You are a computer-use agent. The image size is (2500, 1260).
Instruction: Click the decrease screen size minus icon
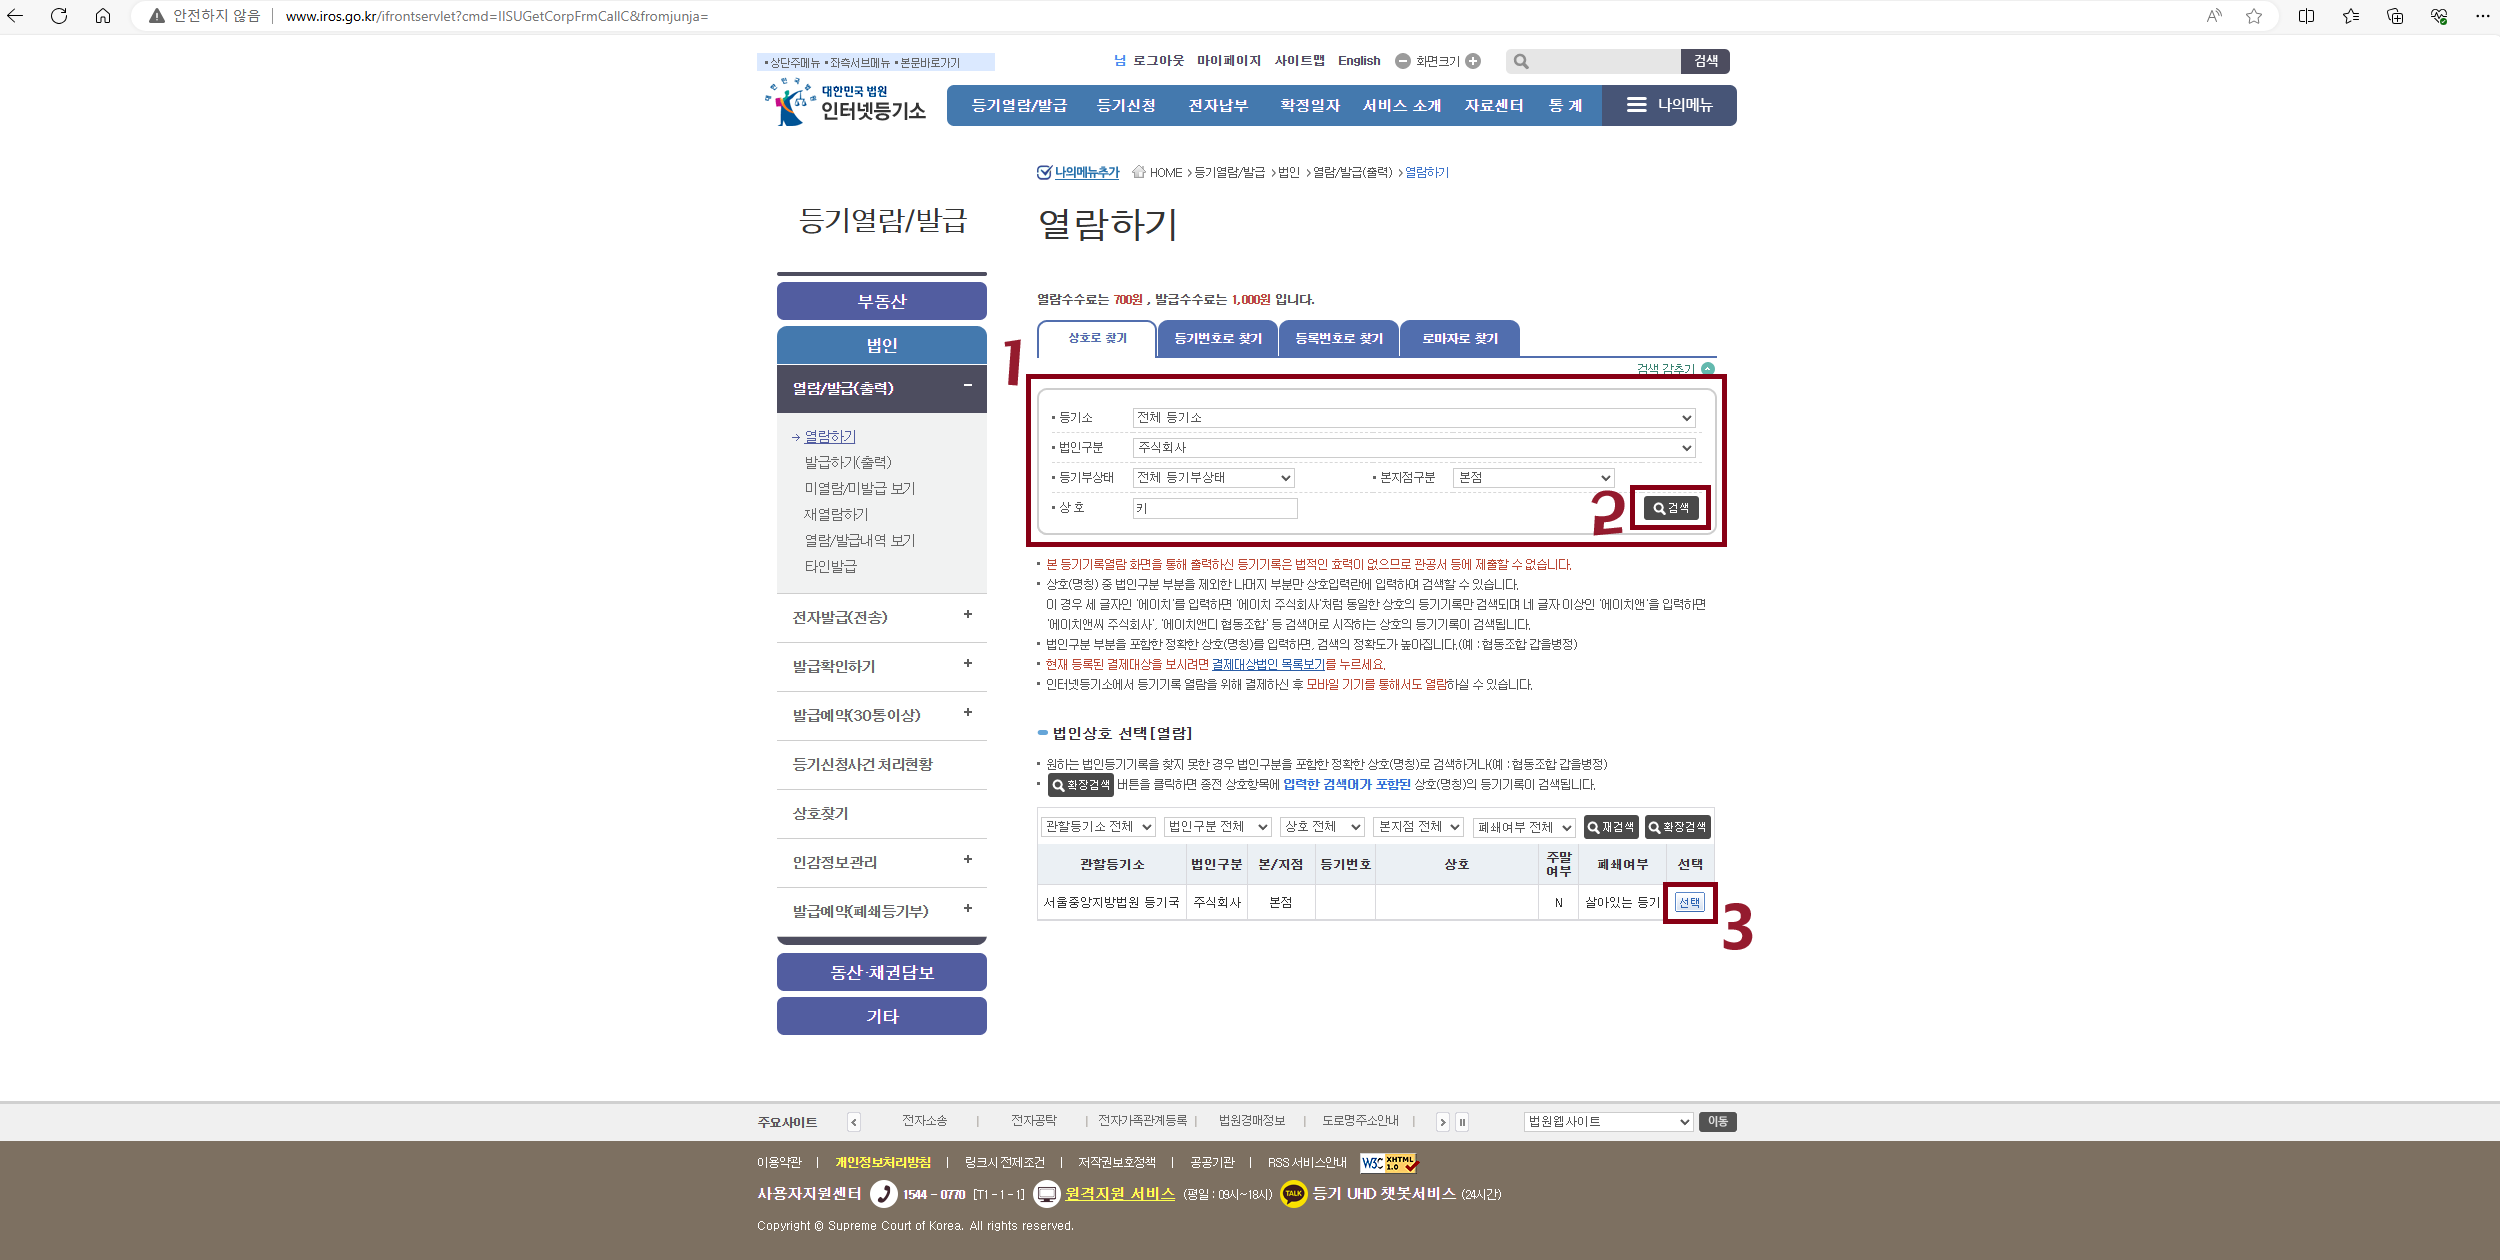(x=1402, y=61)
